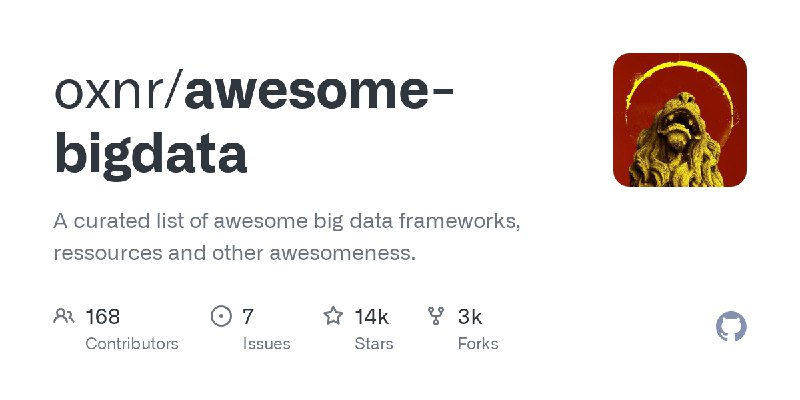
Task: Open the Stars label
Action: 374,344
